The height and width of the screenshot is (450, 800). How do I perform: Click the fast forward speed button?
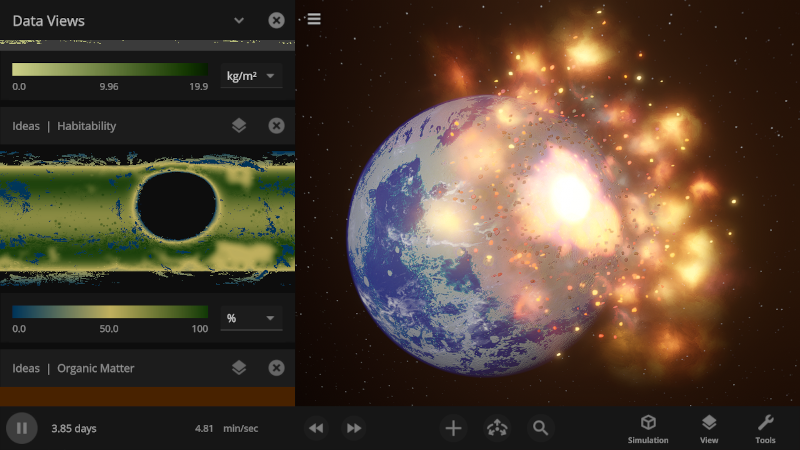pyautogui.click(x=353, y=428)
